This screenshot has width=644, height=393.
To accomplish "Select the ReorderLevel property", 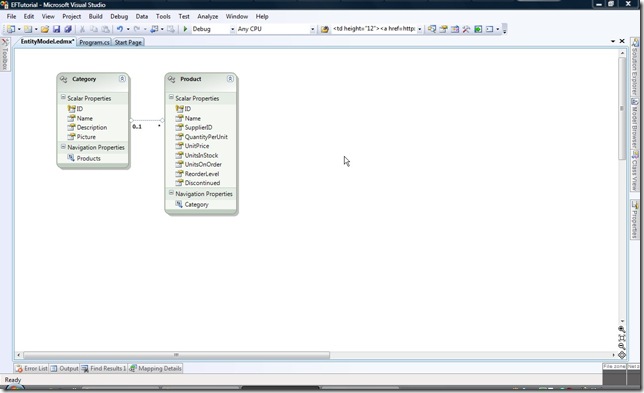I will click(x=202, y=174).
